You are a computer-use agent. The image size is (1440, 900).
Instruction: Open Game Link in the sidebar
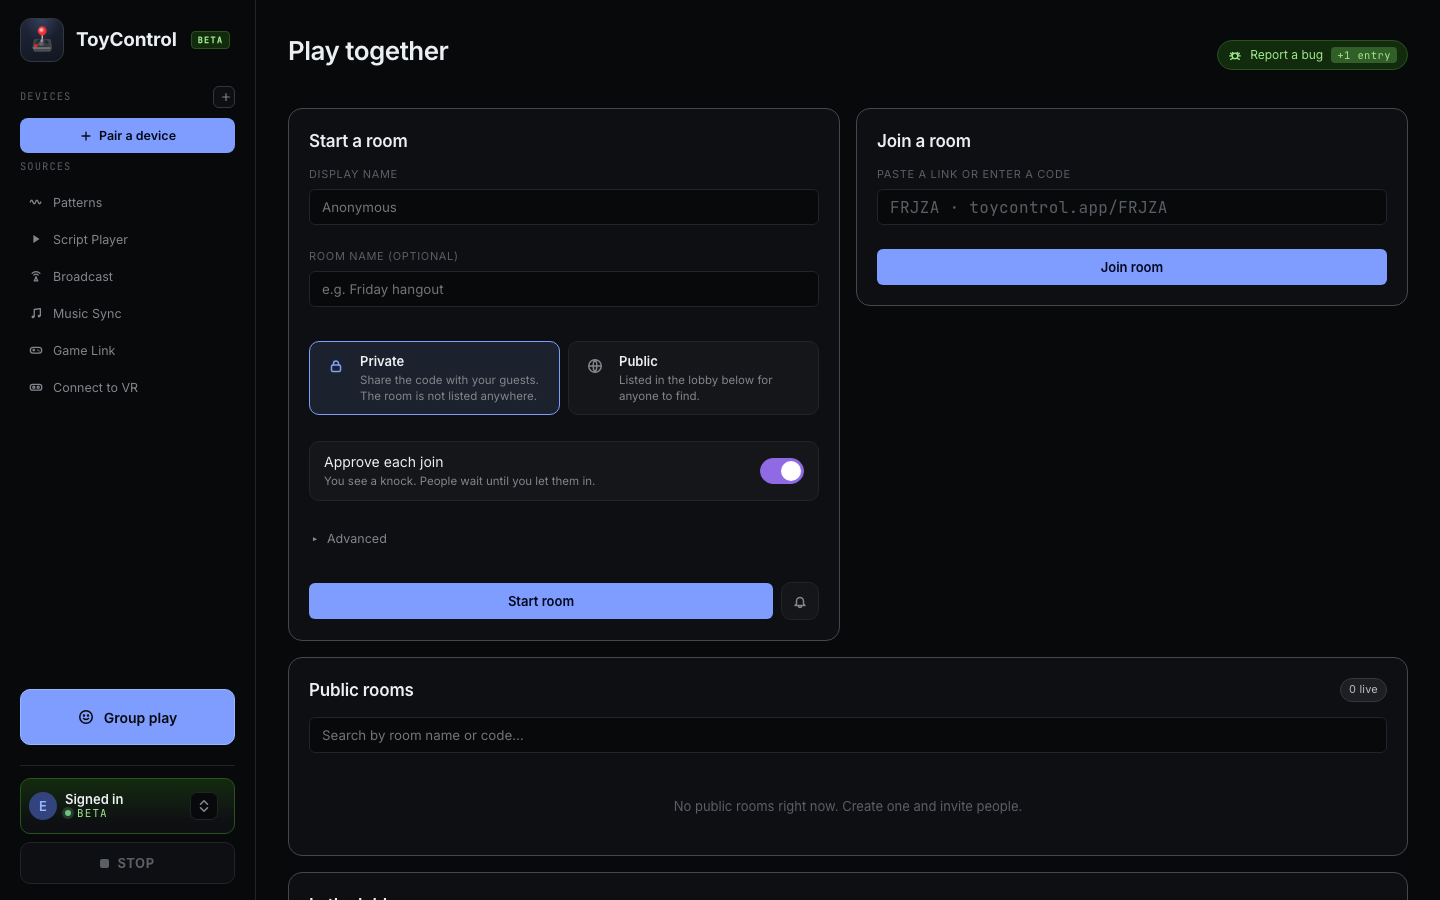[127, 351]
